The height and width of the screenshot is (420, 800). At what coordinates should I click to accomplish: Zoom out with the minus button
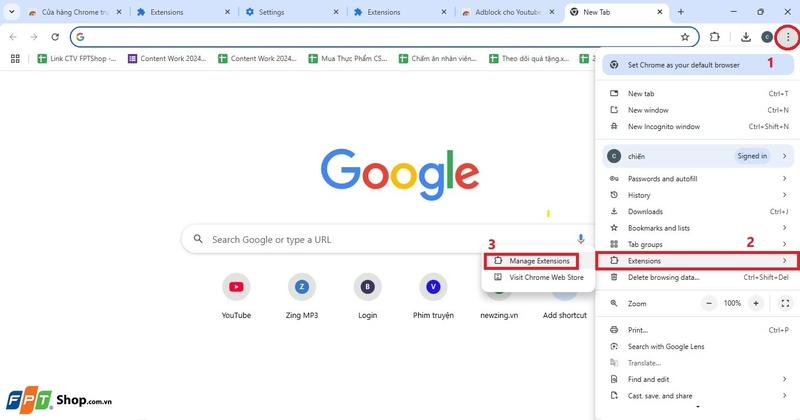coord(709,303)
